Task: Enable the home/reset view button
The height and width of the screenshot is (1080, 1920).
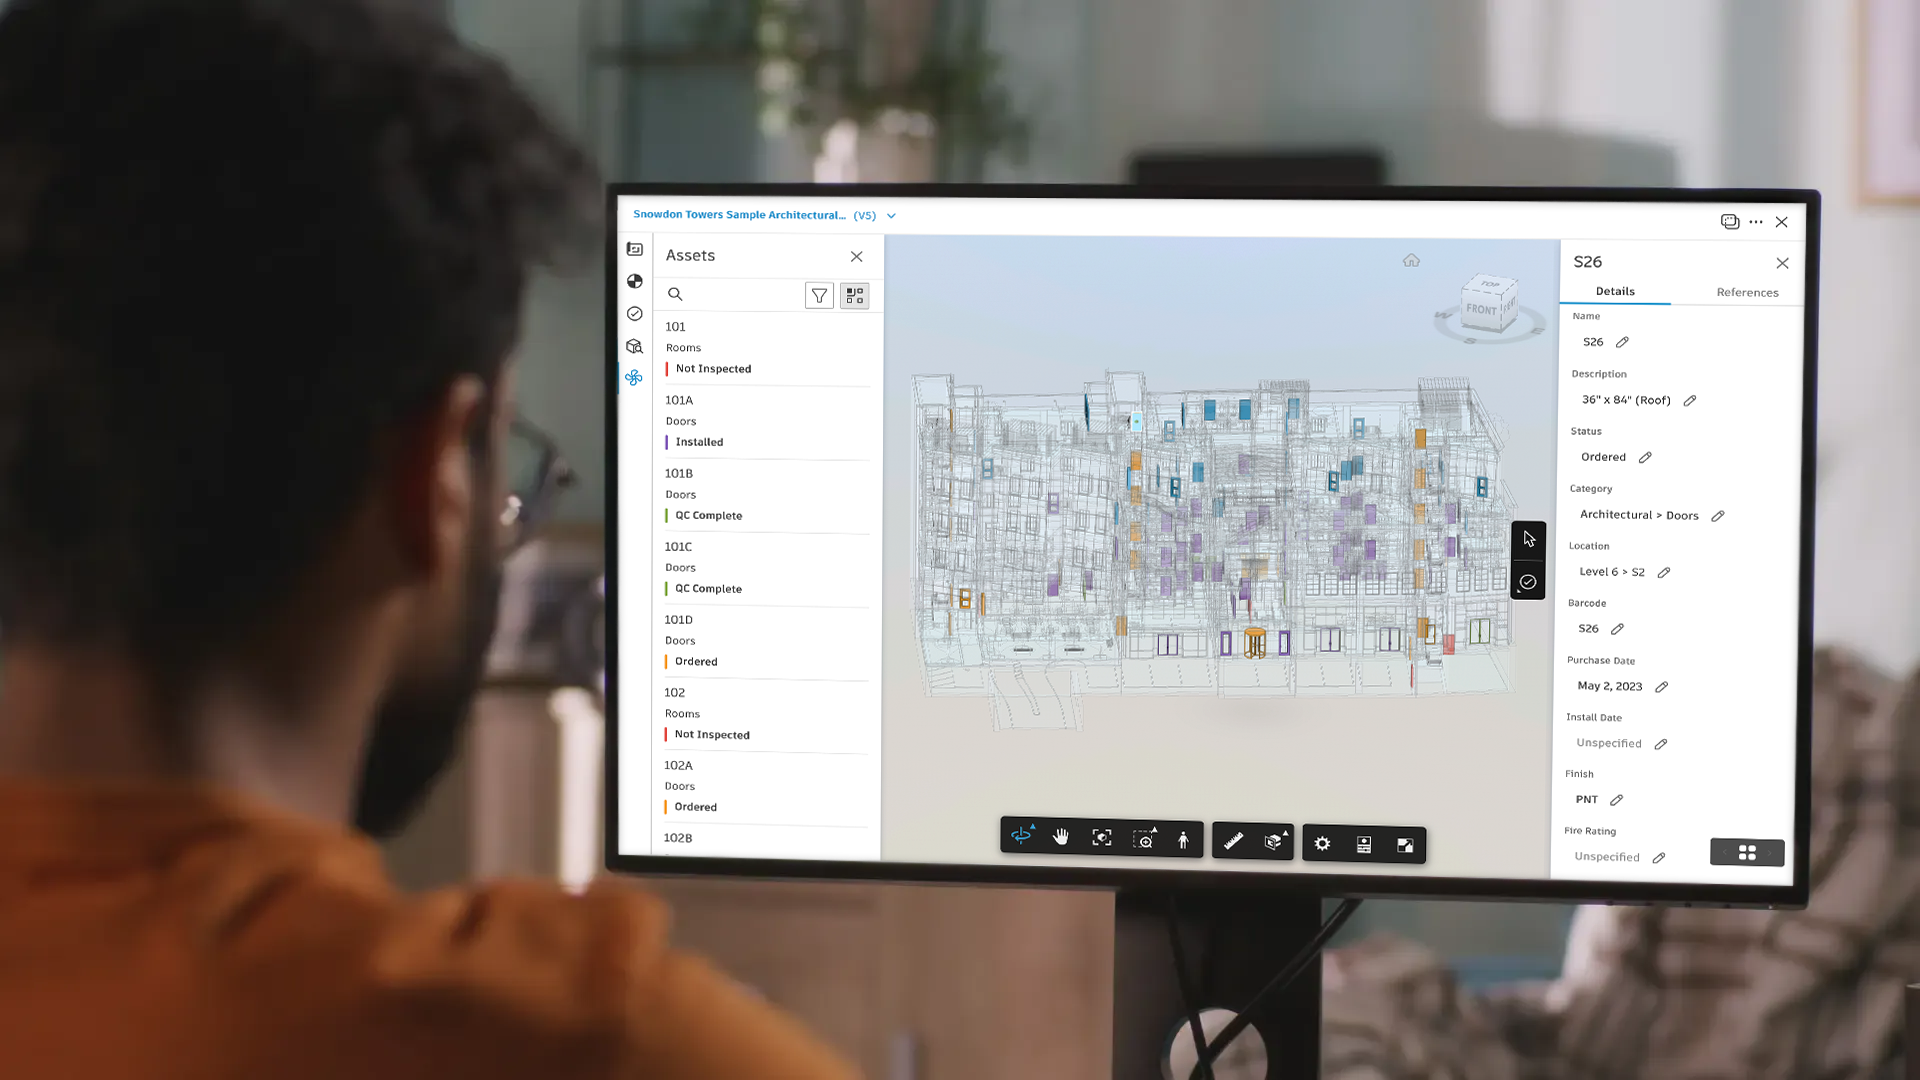Action: coord(1411,261)
